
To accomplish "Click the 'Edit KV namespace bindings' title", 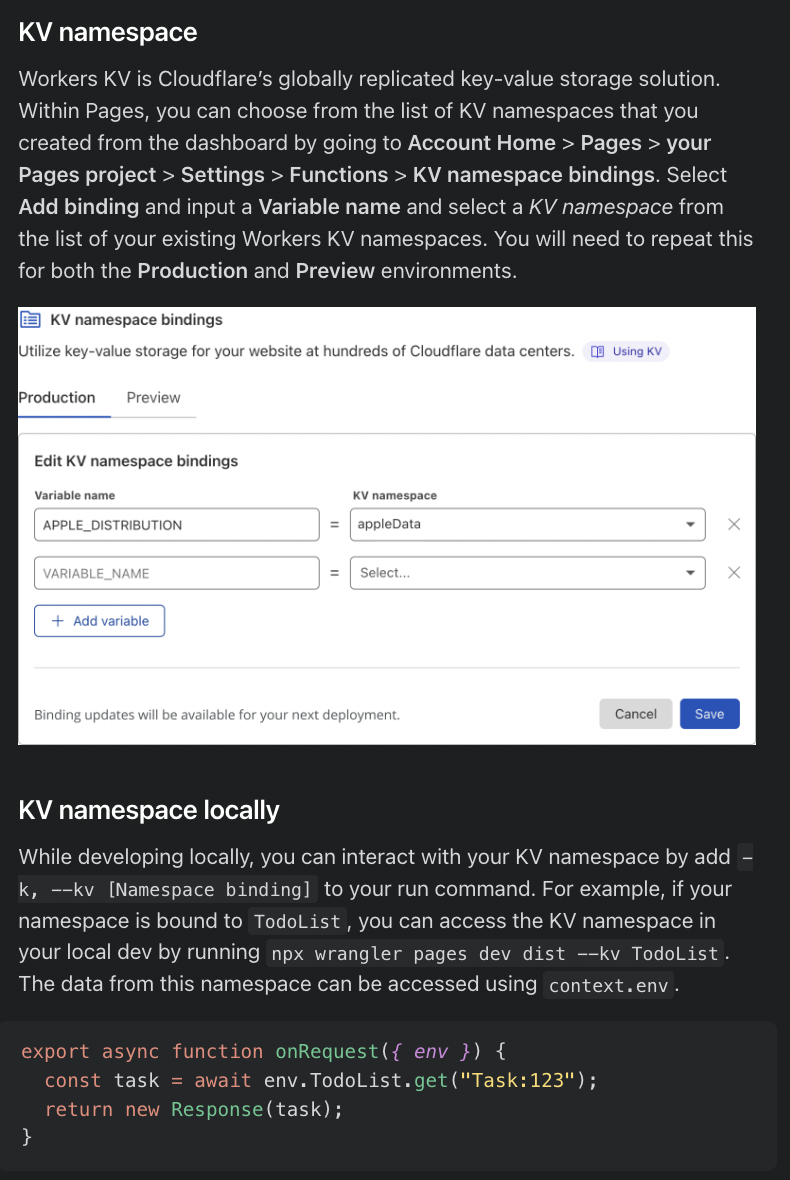I will click(x=136, y=461).
